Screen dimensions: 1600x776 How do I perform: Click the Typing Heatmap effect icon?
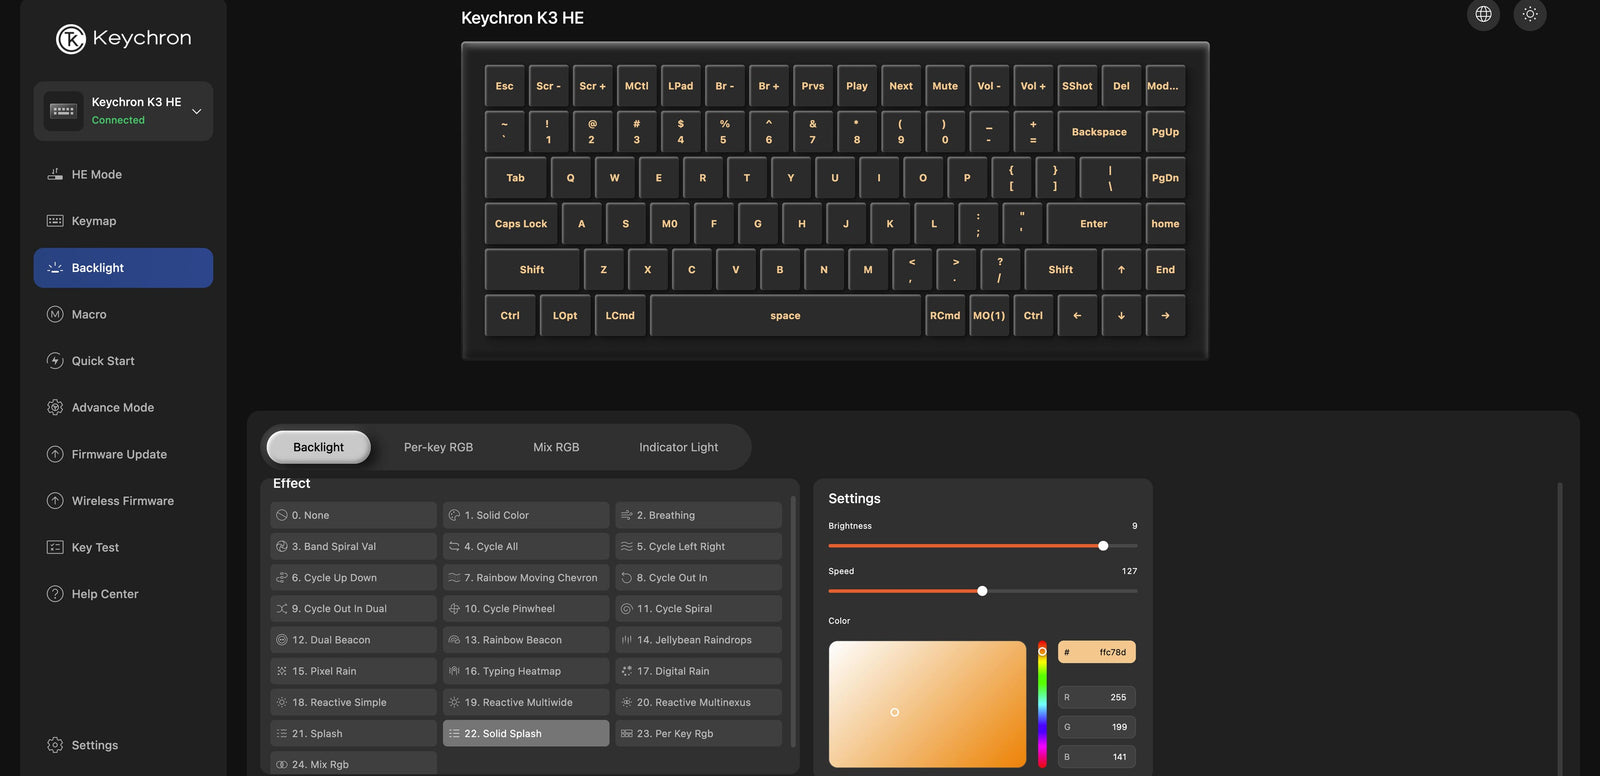click(x=454, y=671)
